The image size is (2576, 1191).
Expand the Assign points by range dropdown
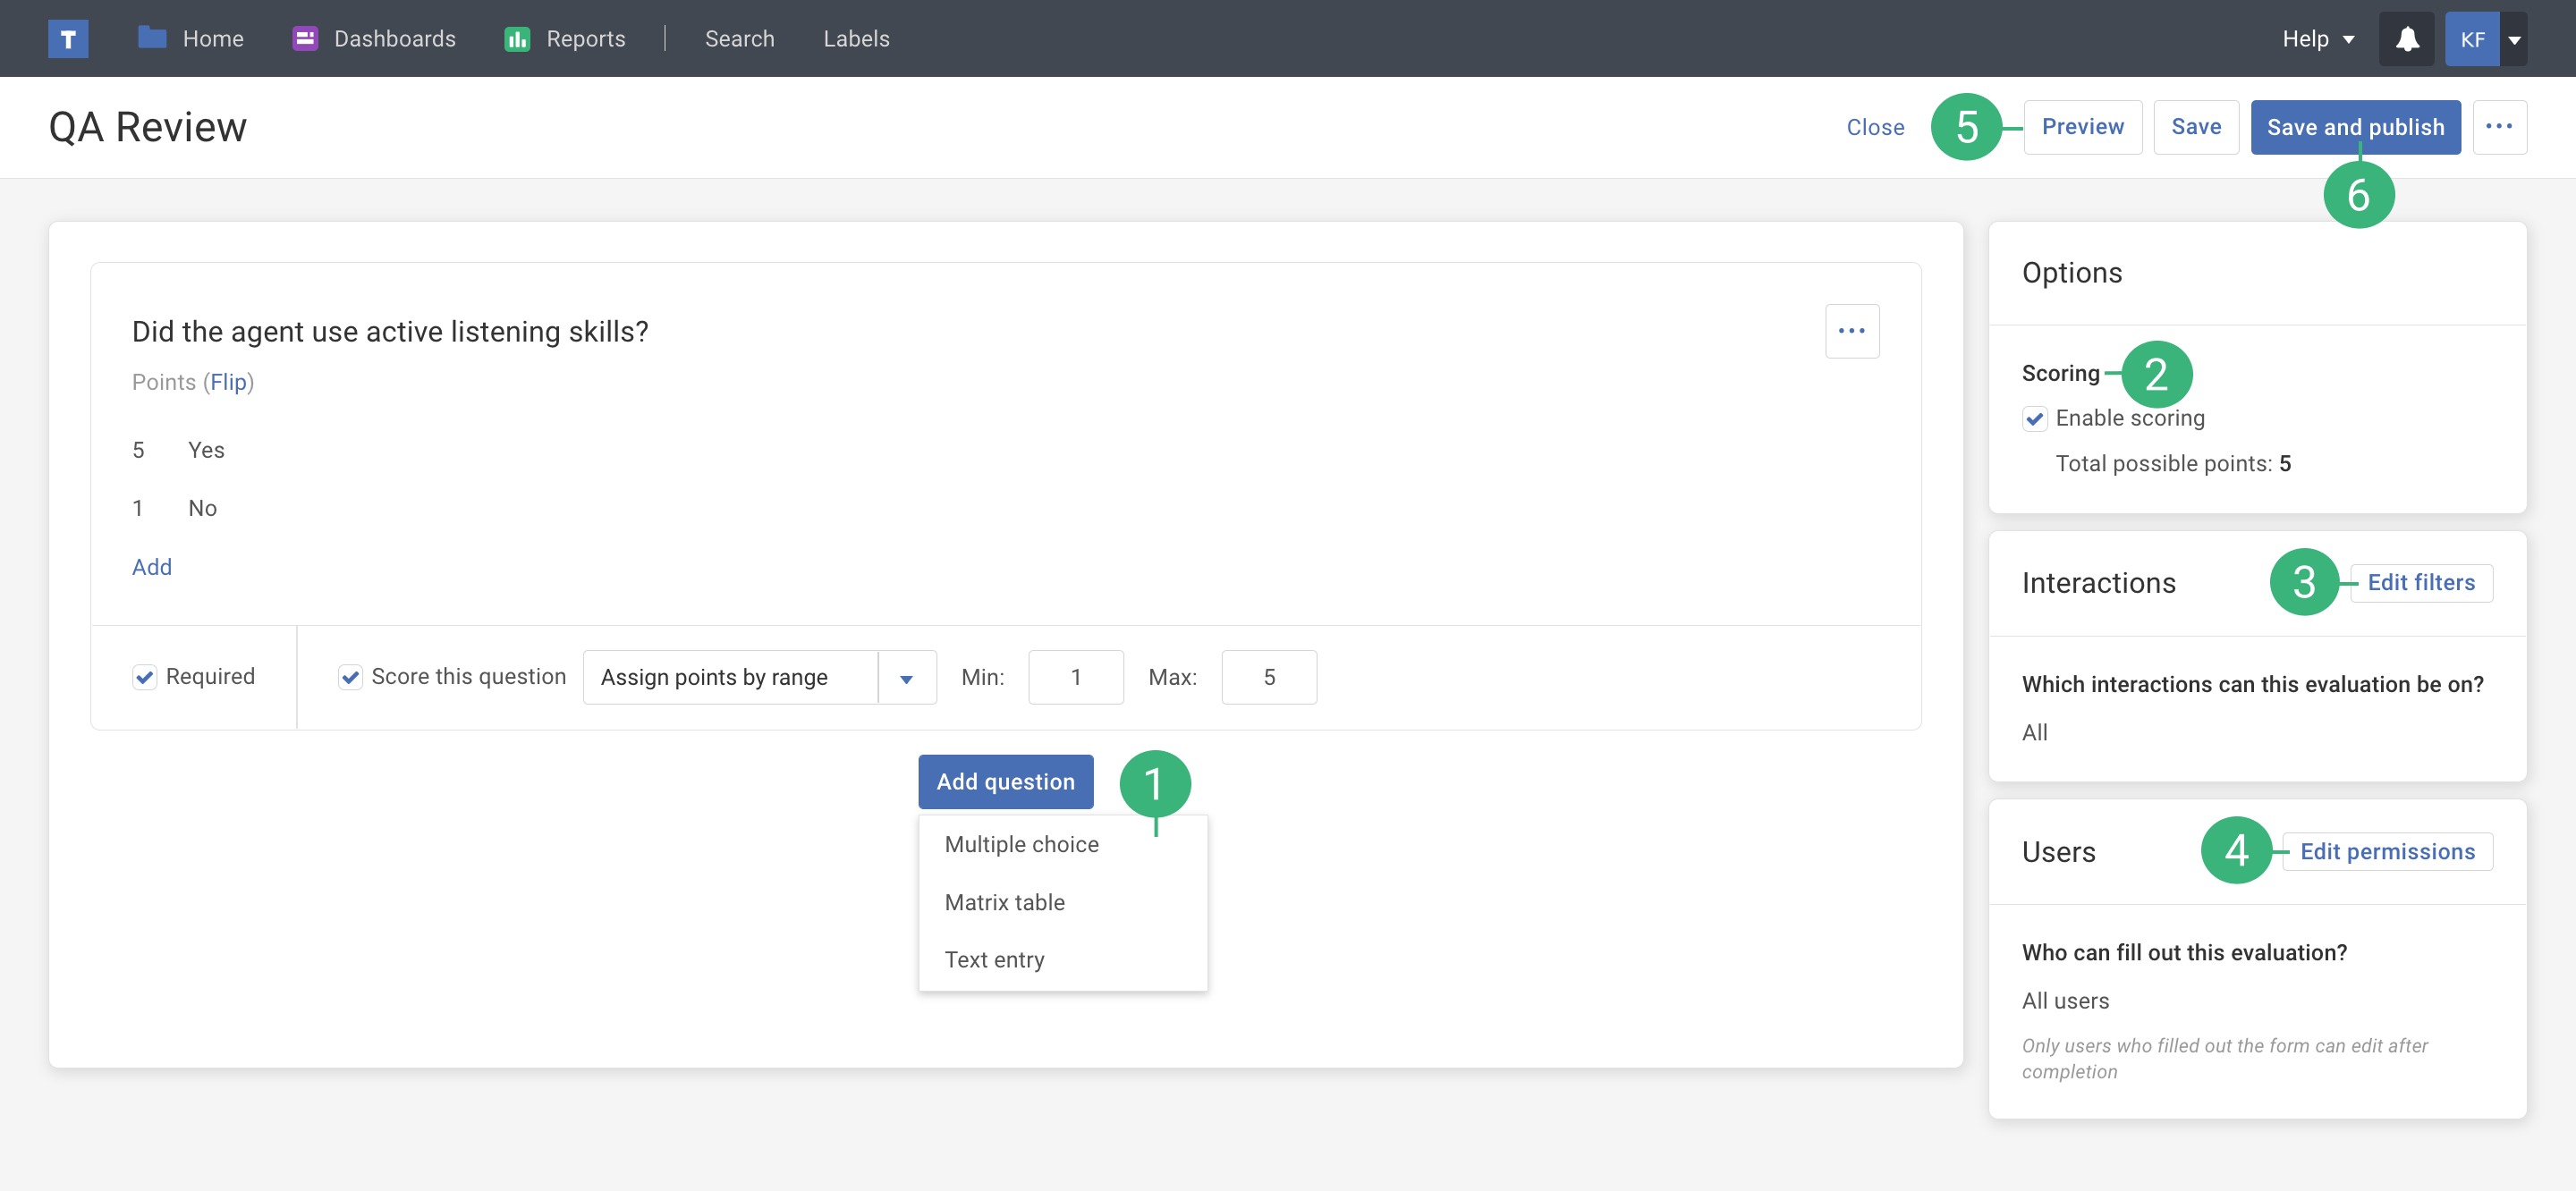(906, 678)
